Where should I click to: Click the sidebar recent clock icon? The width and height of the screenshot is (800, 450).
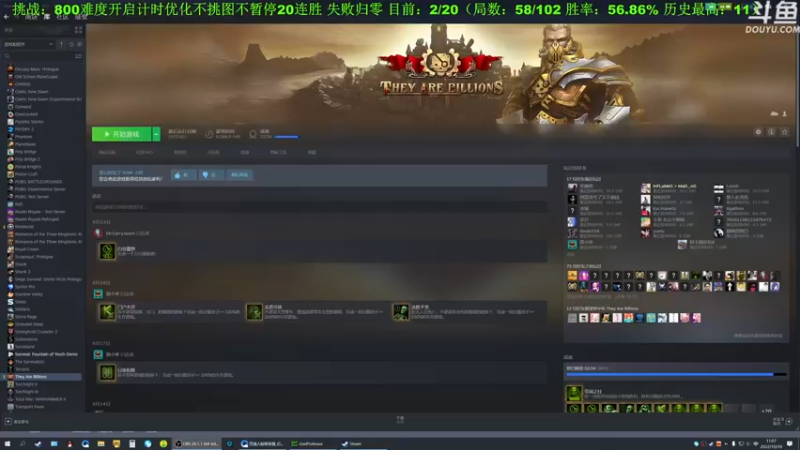[x=71, y=44]
